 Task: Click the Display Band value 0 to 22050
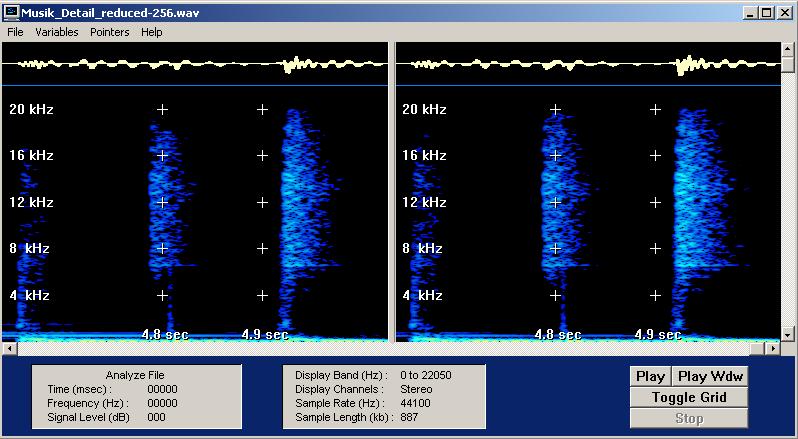tap(425, 375)
